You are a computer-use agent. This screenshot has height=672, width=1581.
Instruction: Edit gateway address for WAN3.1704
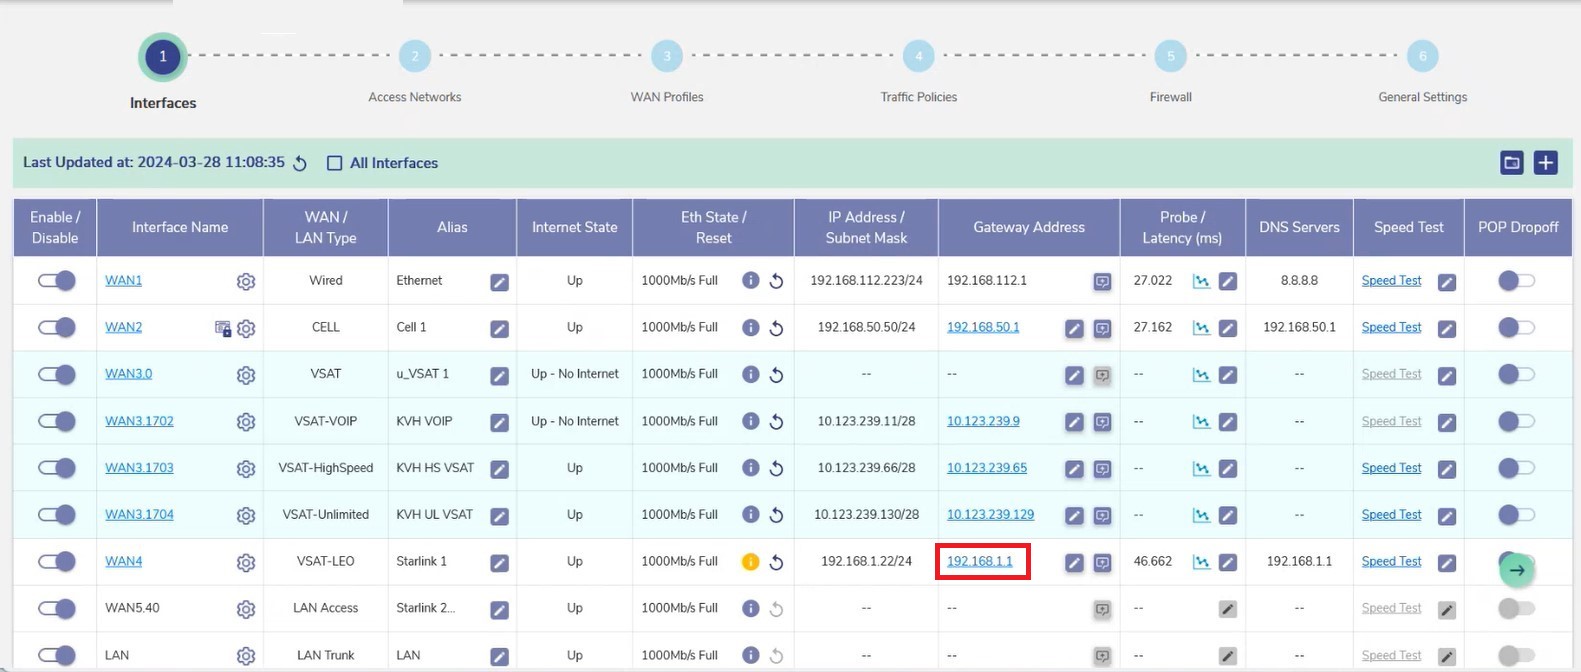(1074, 515)
